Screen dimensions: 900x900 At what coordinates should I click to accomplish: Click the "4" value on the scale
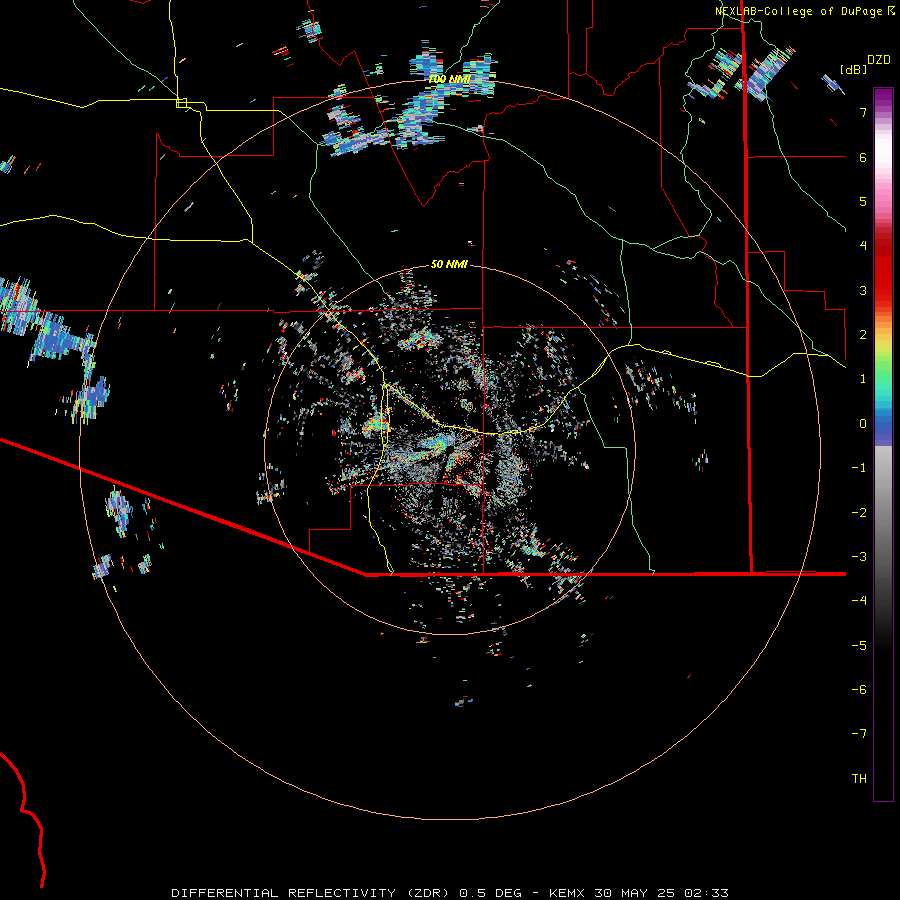click(x=863, y=246)
